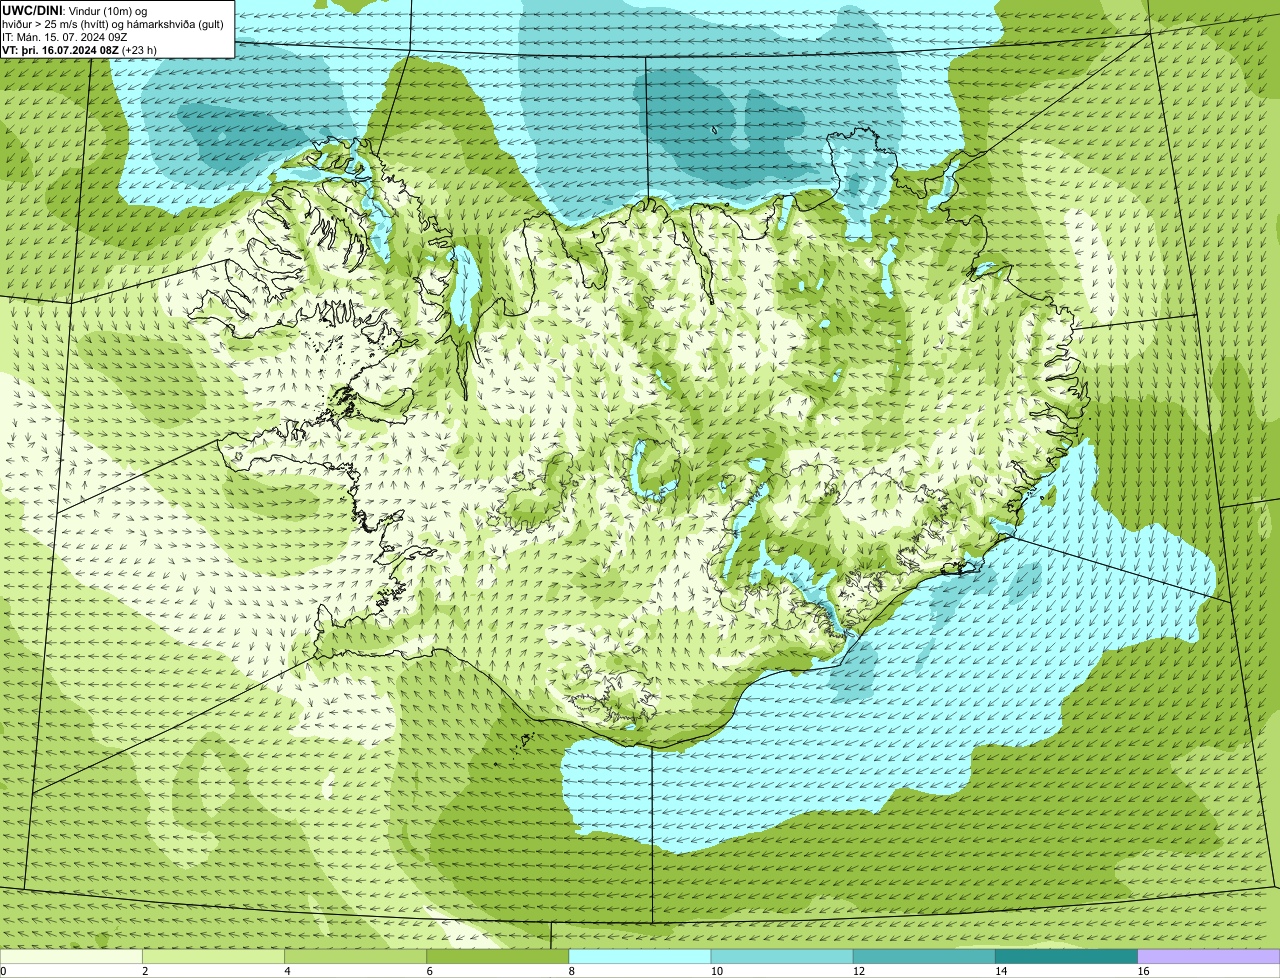Image resolution: width=1280 pixels, height=978 pixels.
Task: Click the legend scale value '16'
Action: click(1144, 971)
